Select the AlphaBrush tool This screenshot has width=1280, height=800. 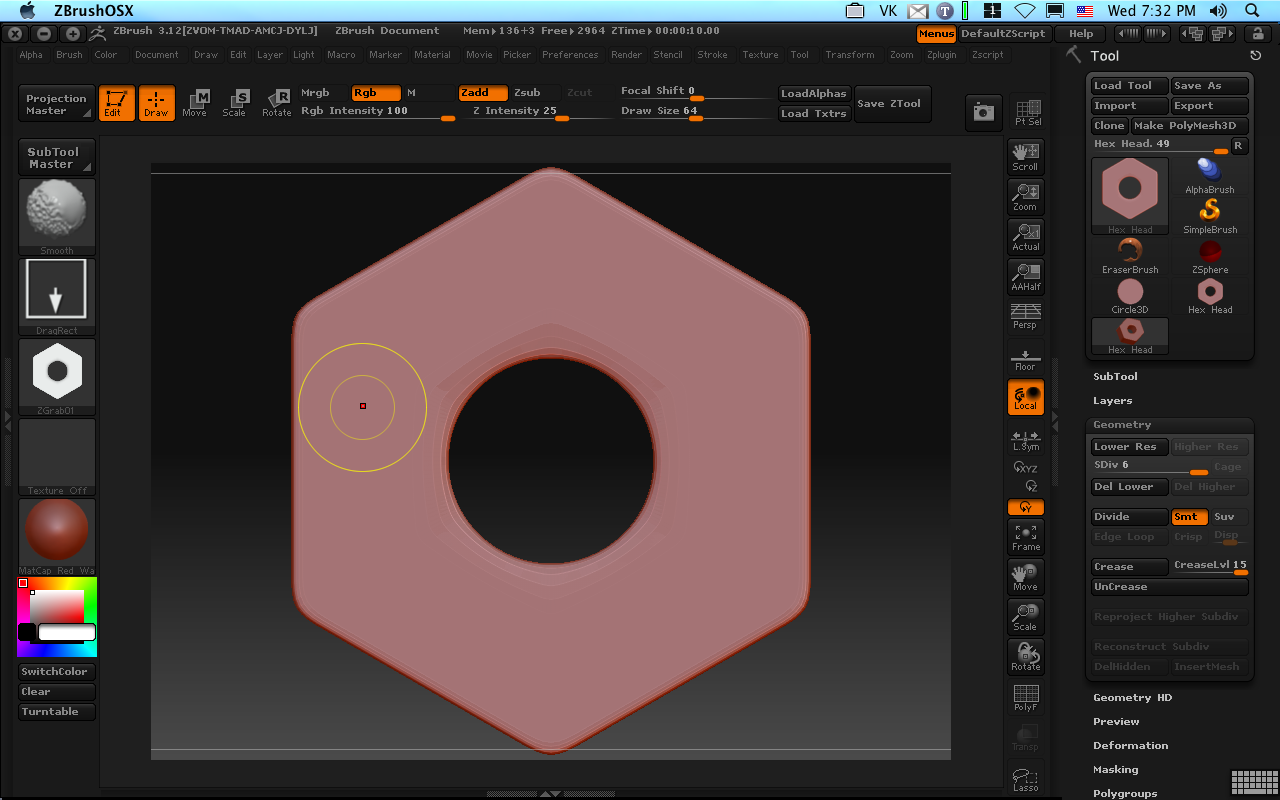[x=1210, y=177]
